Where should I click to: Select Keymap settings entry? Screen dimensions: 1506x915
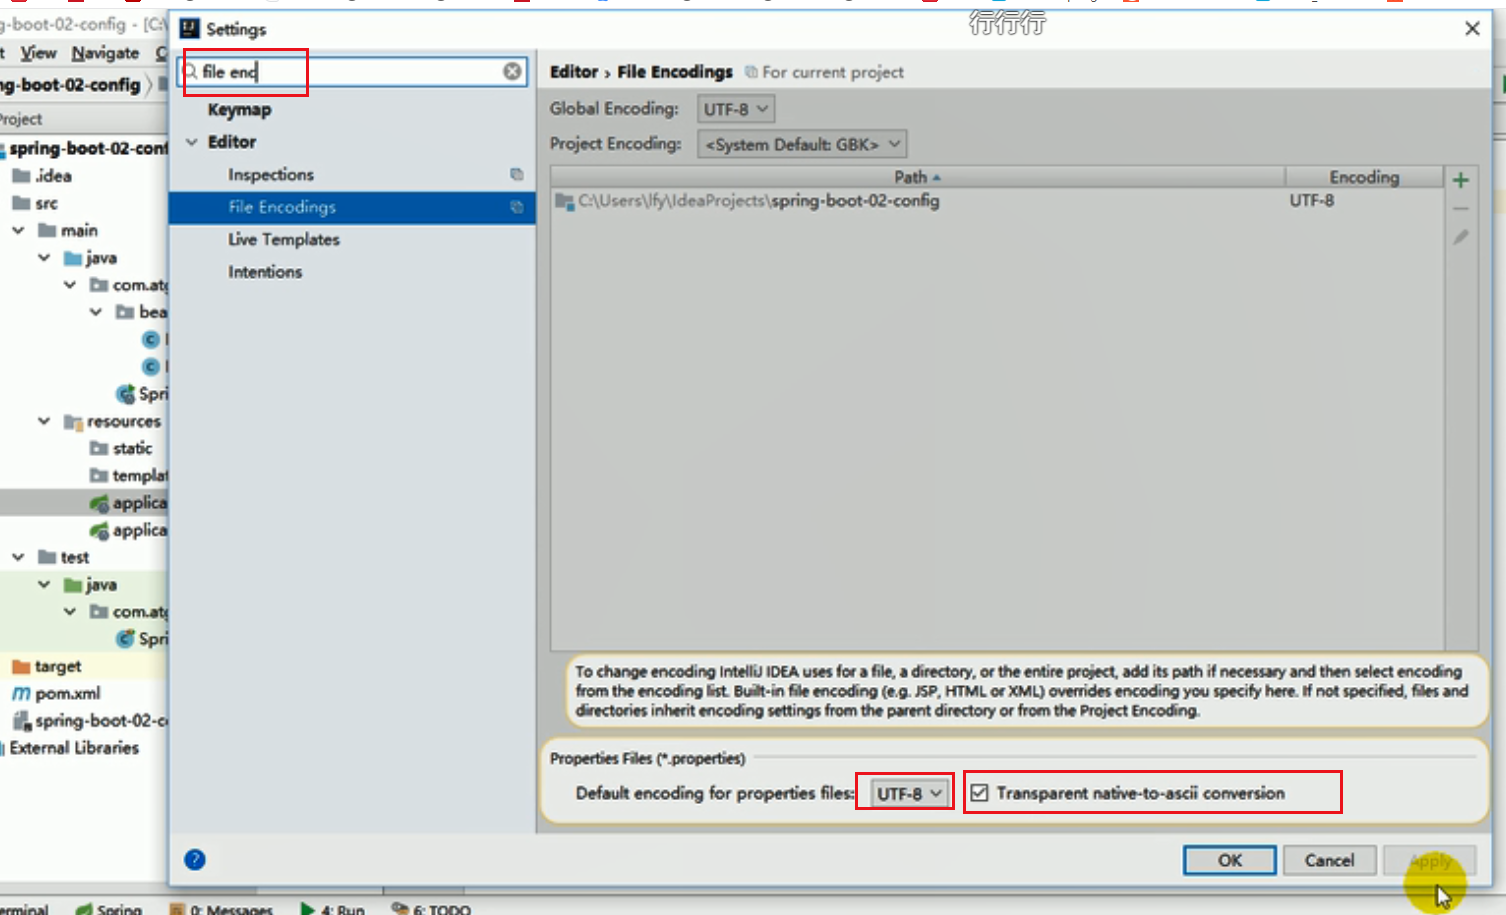239,110
